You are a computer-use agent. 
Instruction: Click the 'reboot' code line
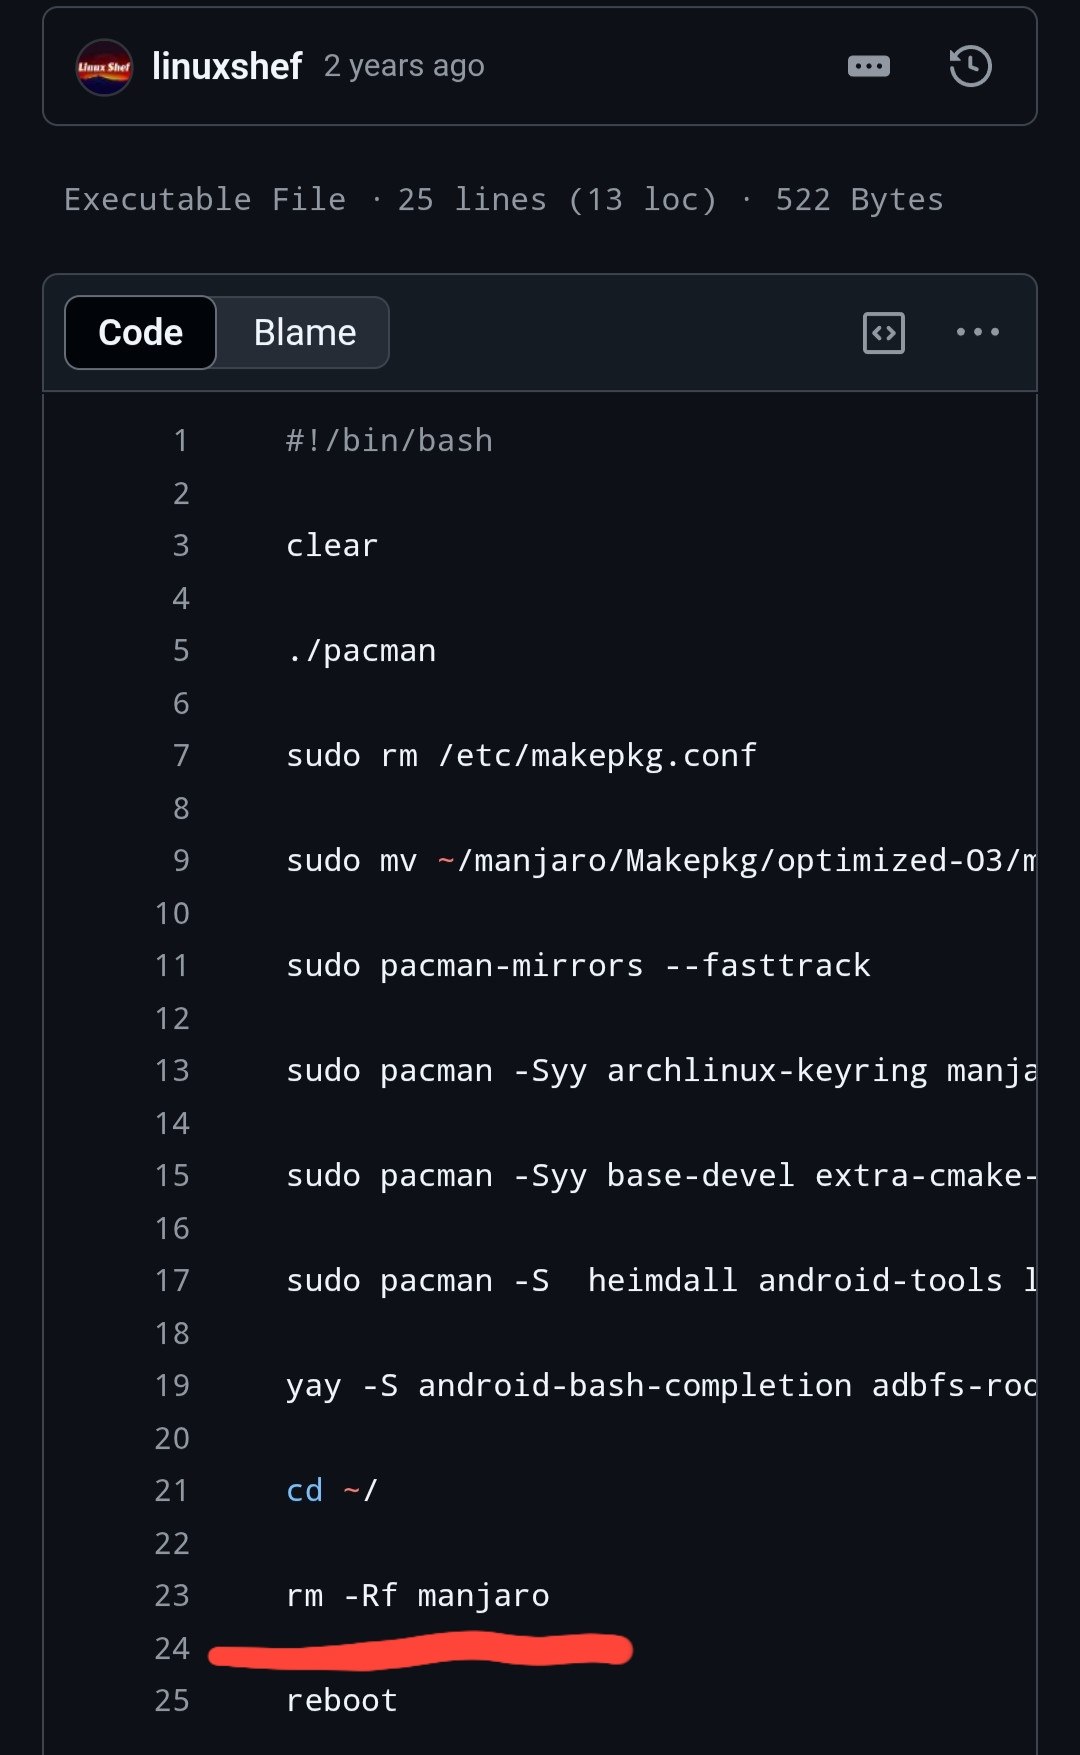click(x=342, y=1700)
